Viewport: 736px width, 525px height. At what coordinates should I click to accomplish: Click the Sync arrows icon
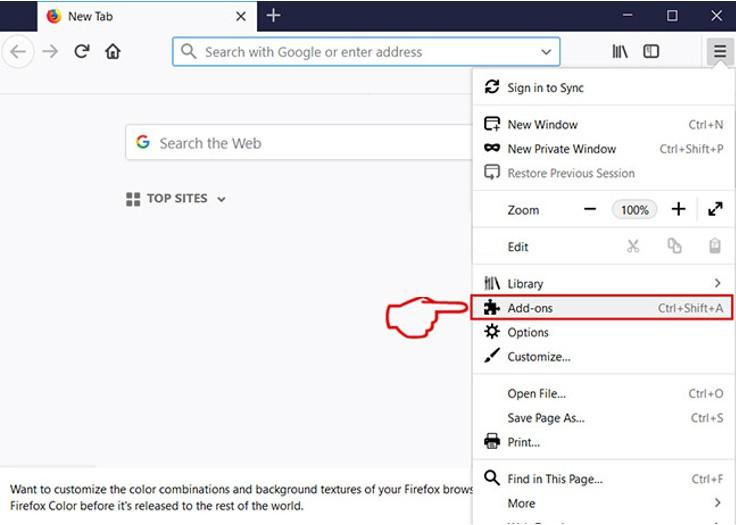[x=492, y=87]
